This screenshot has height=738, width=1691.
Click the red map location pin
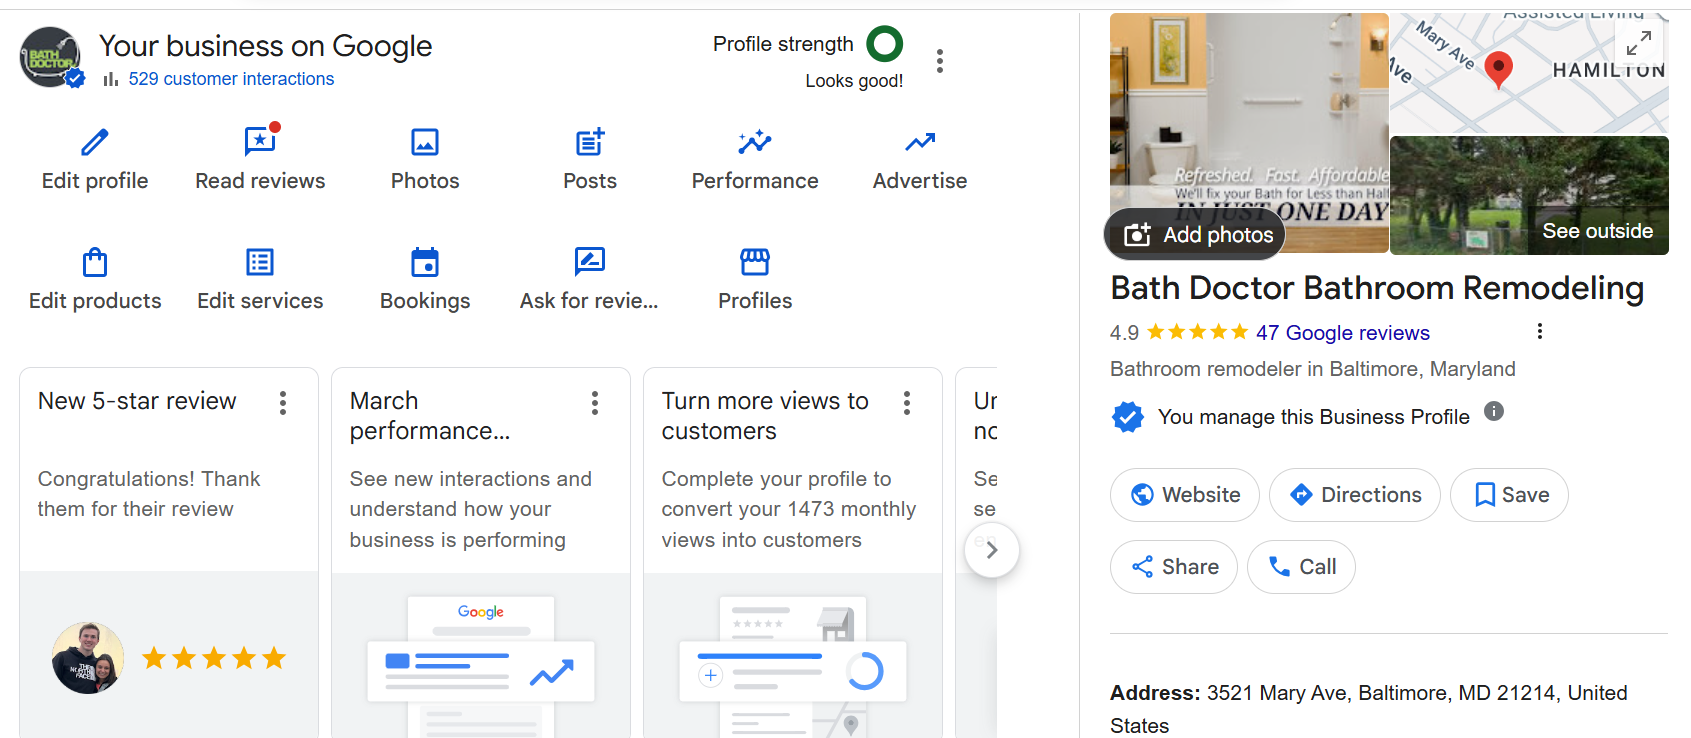1498,70
